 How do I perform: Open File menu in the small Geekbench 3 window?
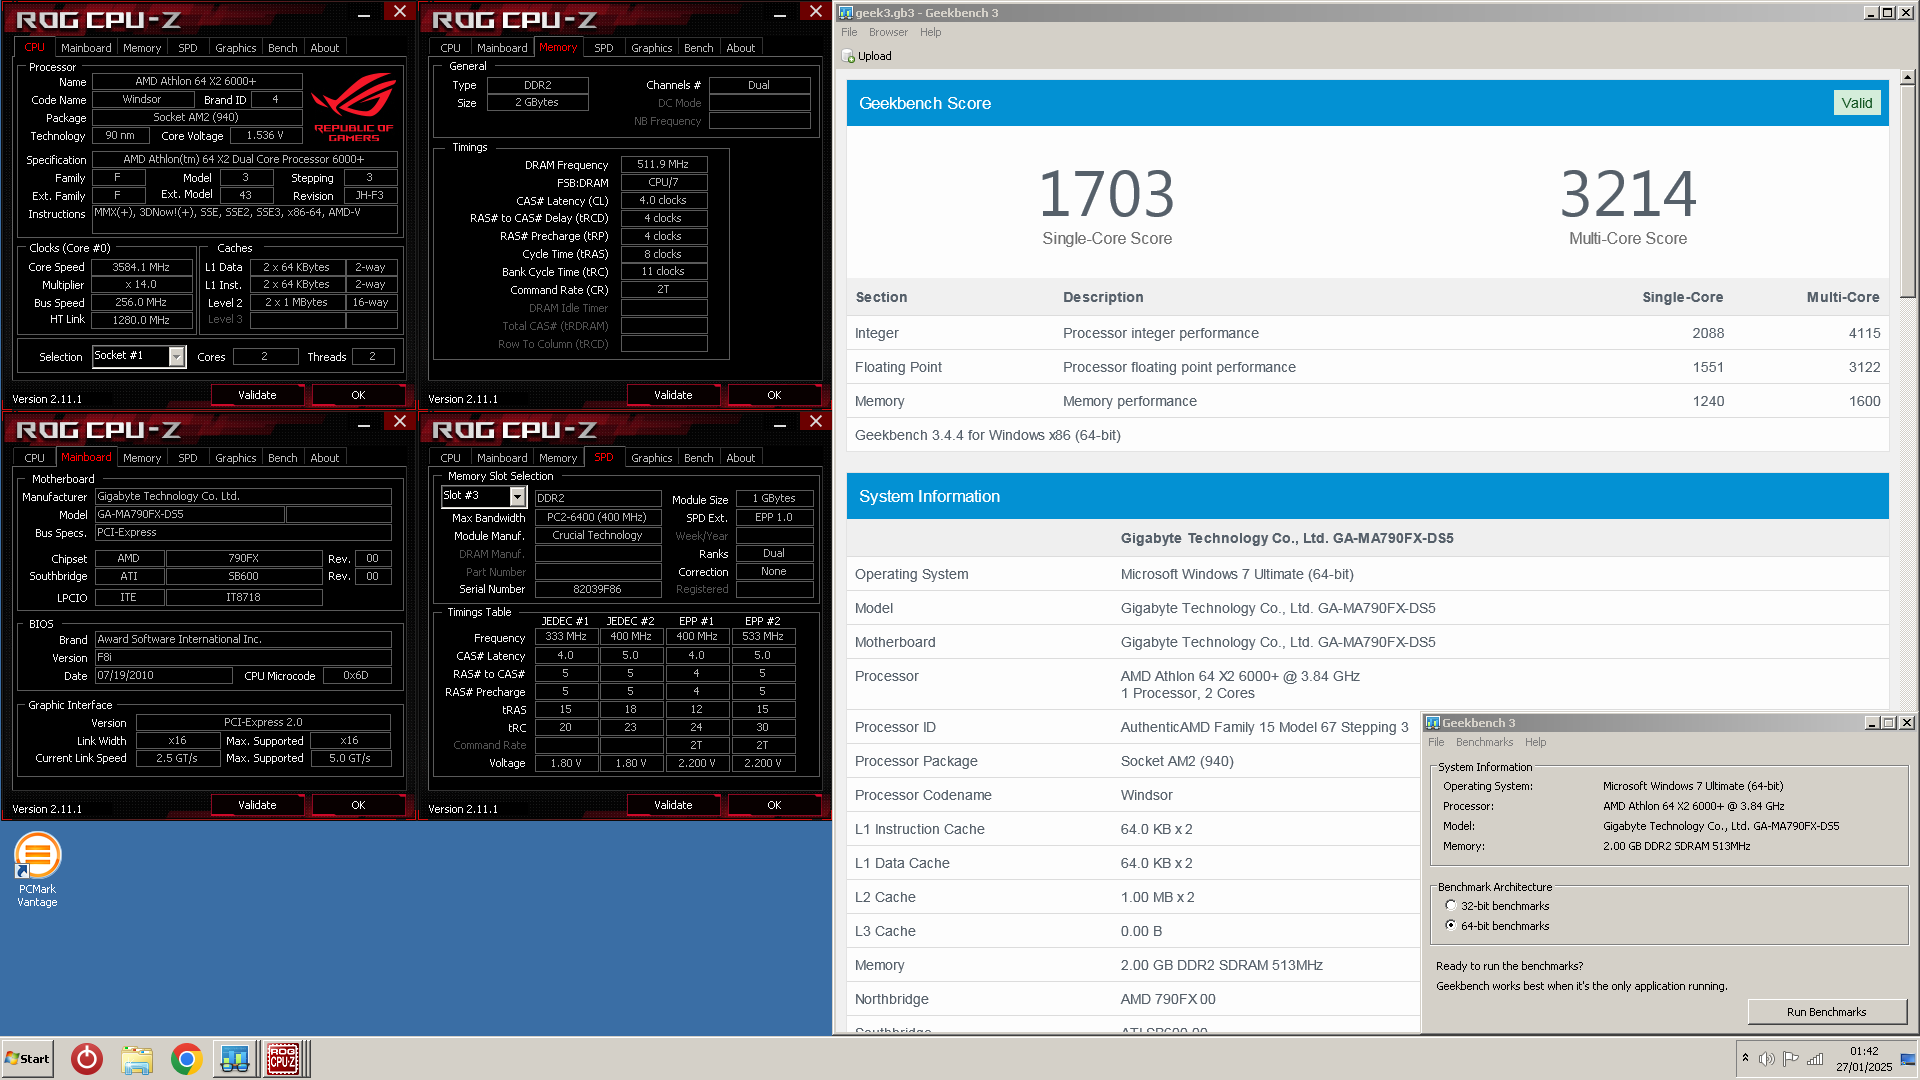[x=1436, y=742]
